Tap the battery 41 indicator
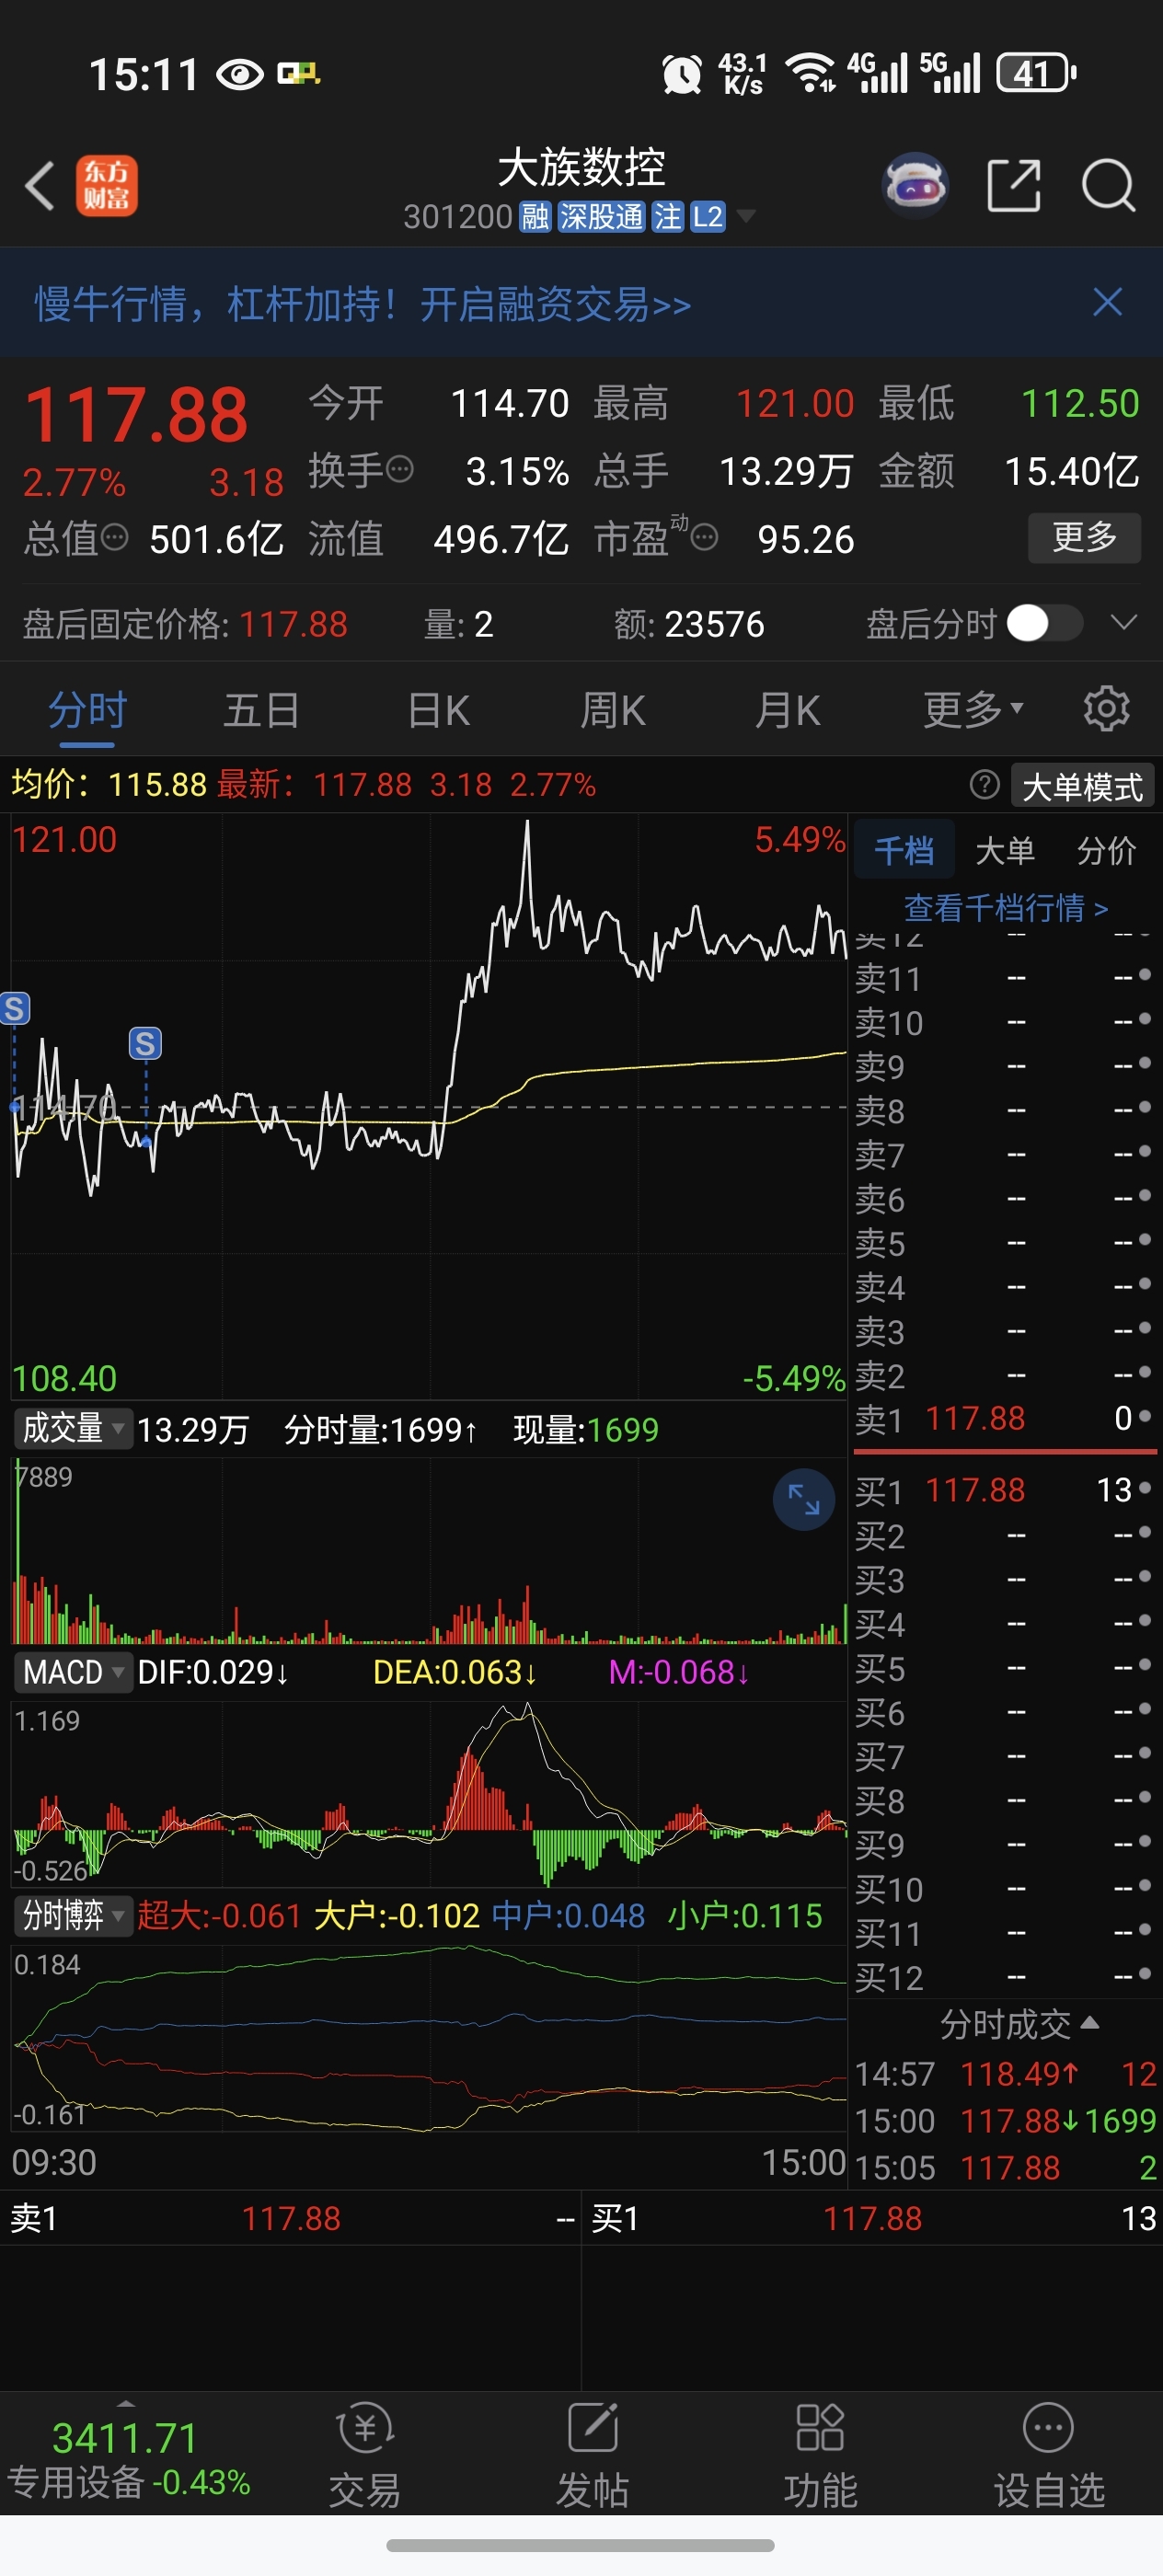 click(x=1036, y=73)
